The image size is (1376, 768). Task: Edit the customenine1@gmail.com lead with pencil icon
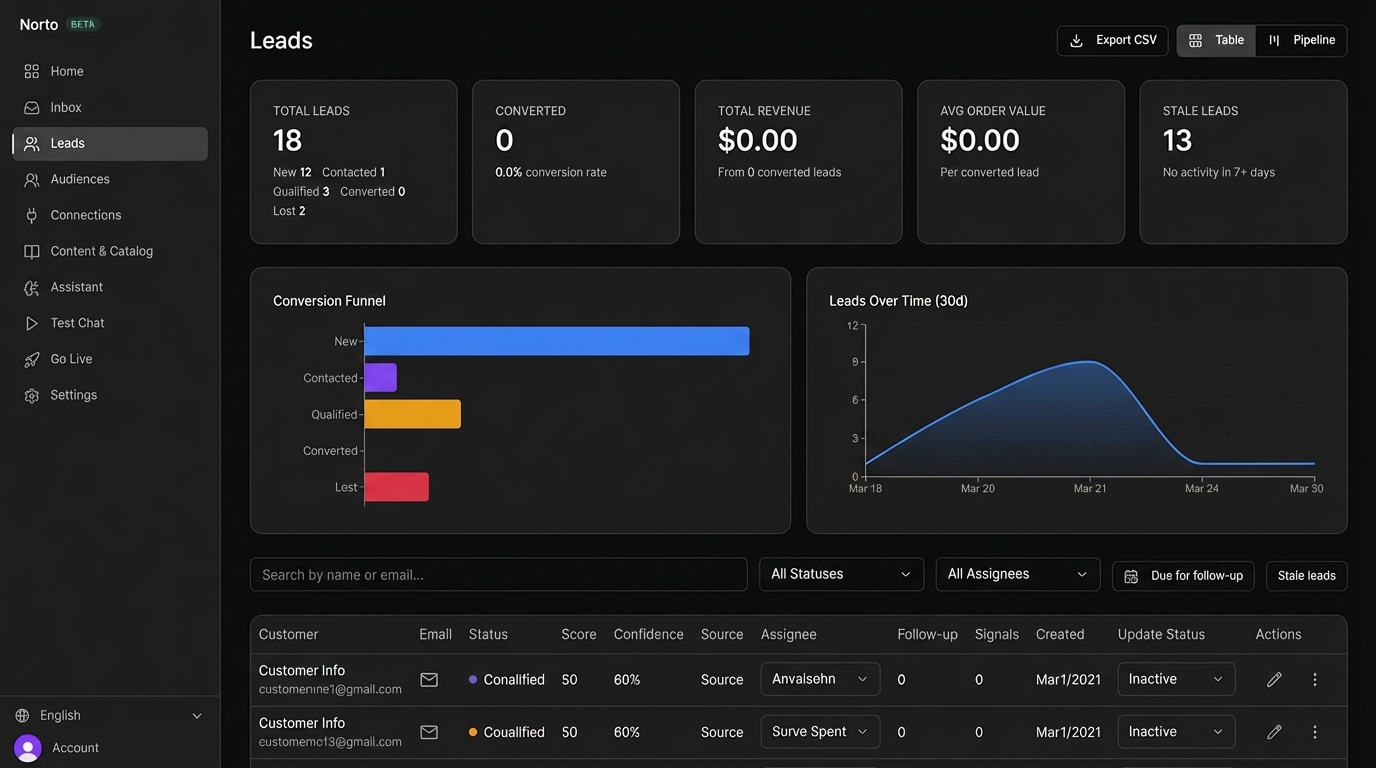[x=1274, y=680]
